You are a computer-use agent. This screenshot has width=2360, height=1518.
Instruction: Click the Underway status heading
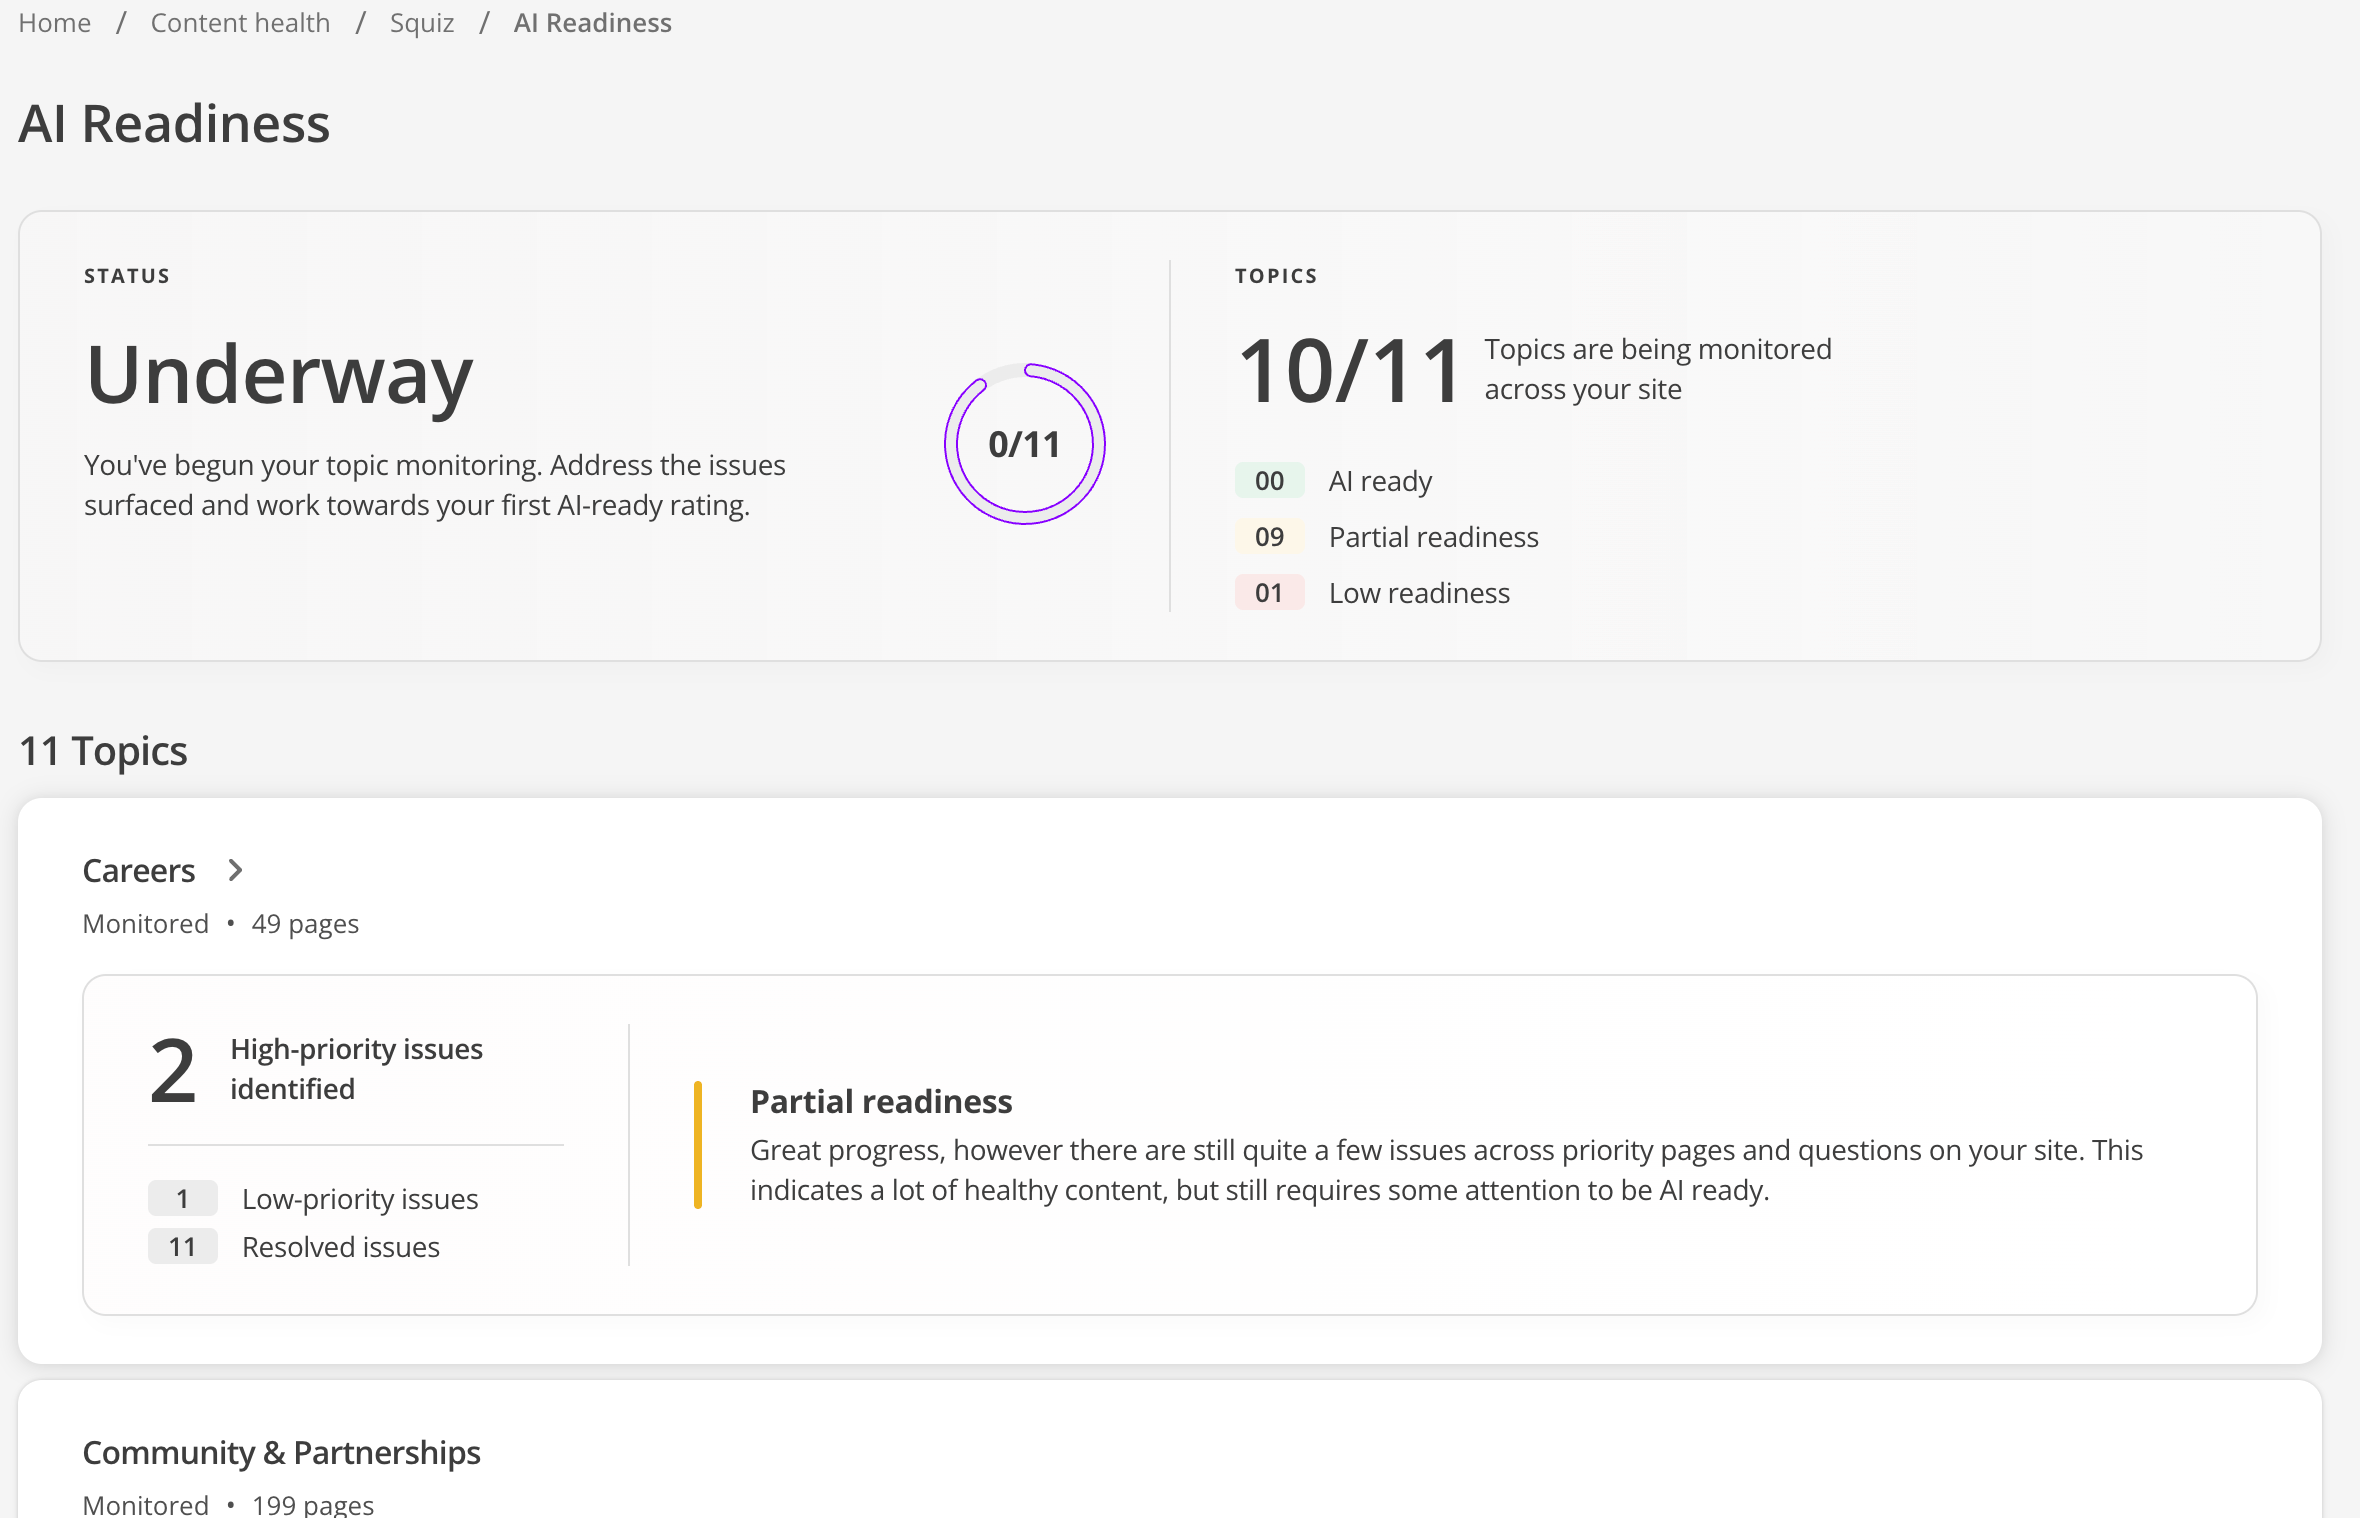coord(279,374)
